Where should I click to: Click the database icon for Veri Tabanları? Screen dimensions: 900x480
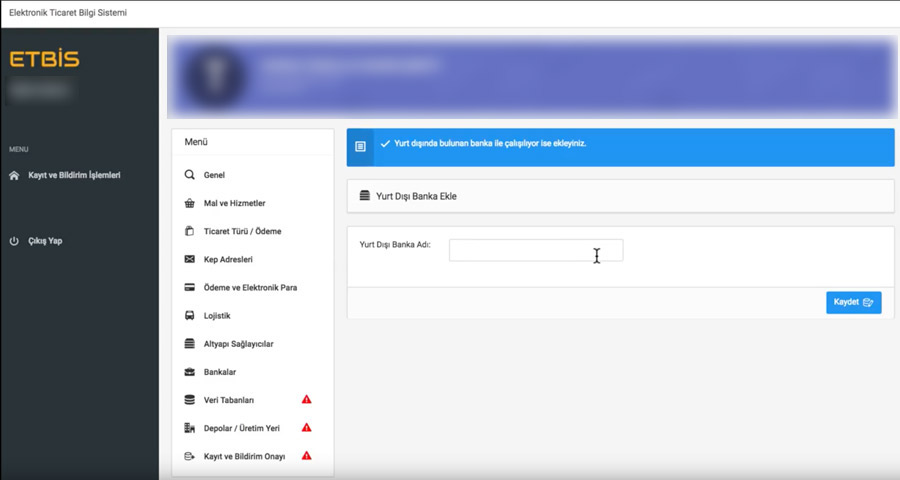[189, 400]
